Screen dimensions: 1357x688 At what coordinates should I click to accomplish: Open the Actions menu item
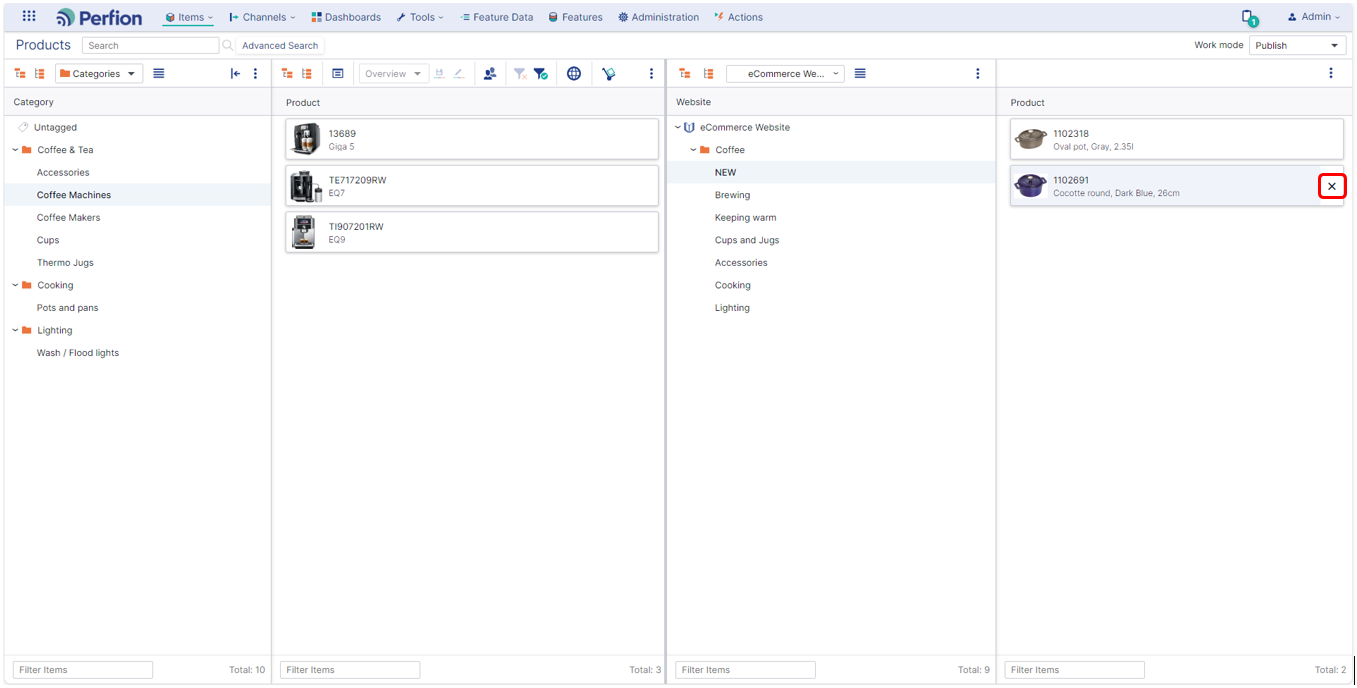coord(738,17)
